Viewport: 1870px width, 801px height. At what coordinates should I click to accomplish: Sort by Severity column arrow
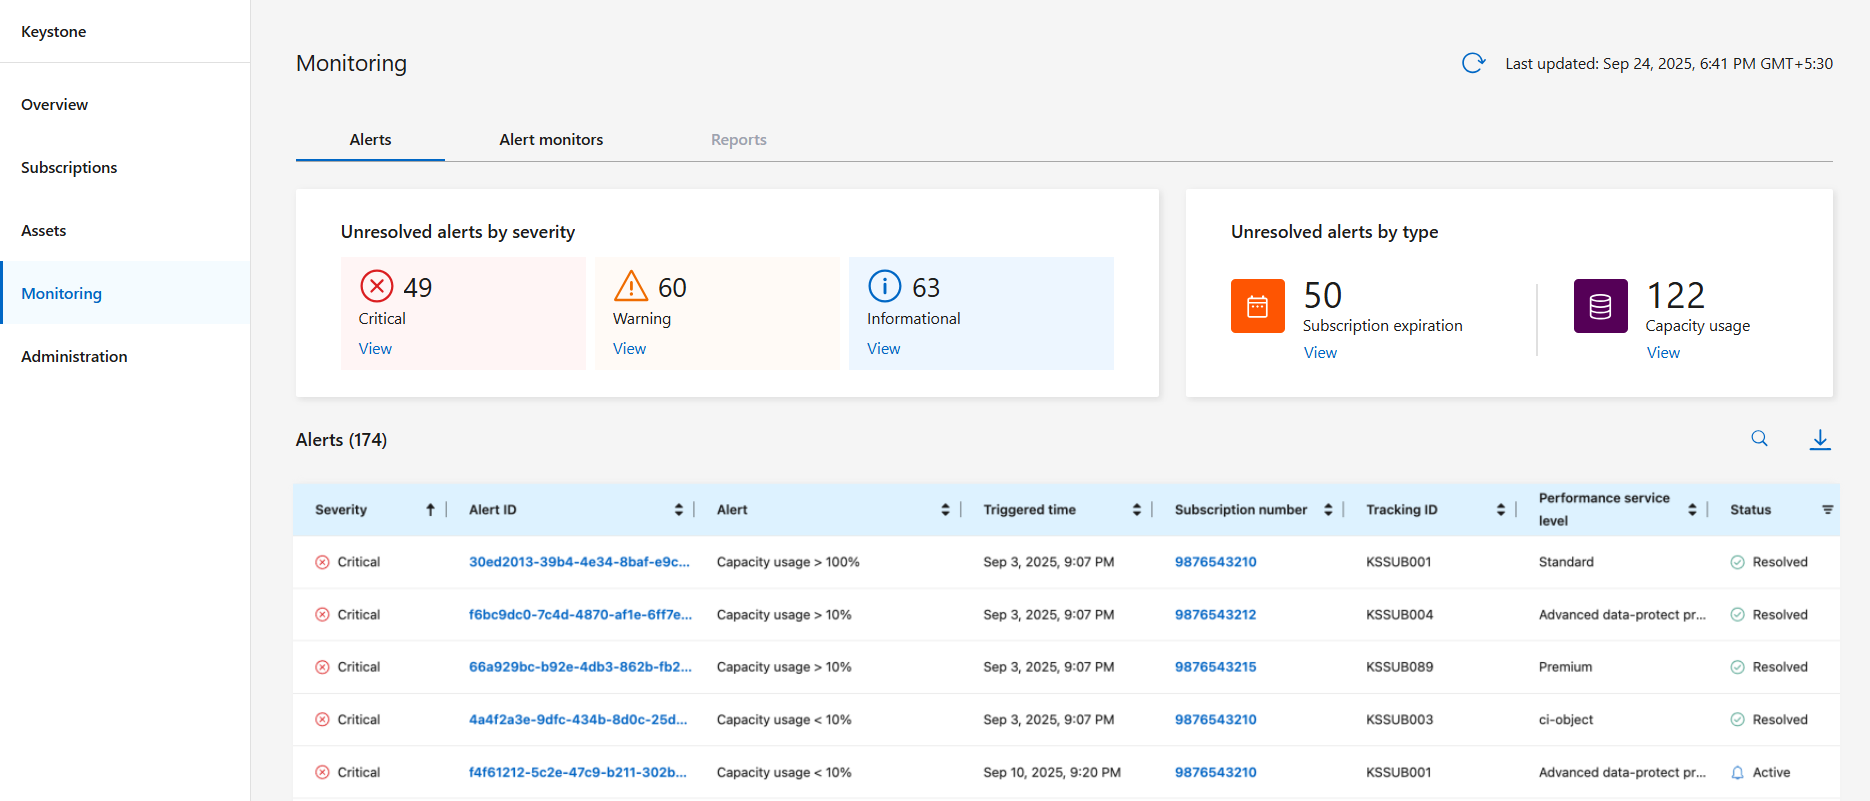430,510
